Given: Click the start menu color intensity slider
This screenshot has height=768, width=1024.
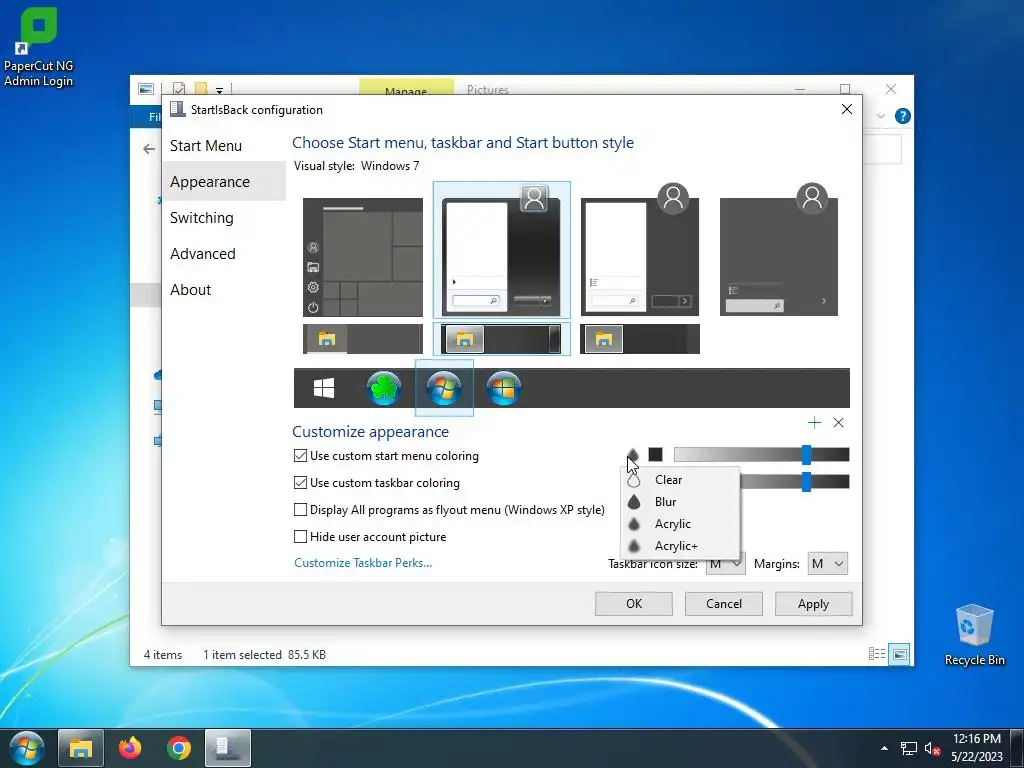Looking at the screenshot, I should [x=761, y=455].
